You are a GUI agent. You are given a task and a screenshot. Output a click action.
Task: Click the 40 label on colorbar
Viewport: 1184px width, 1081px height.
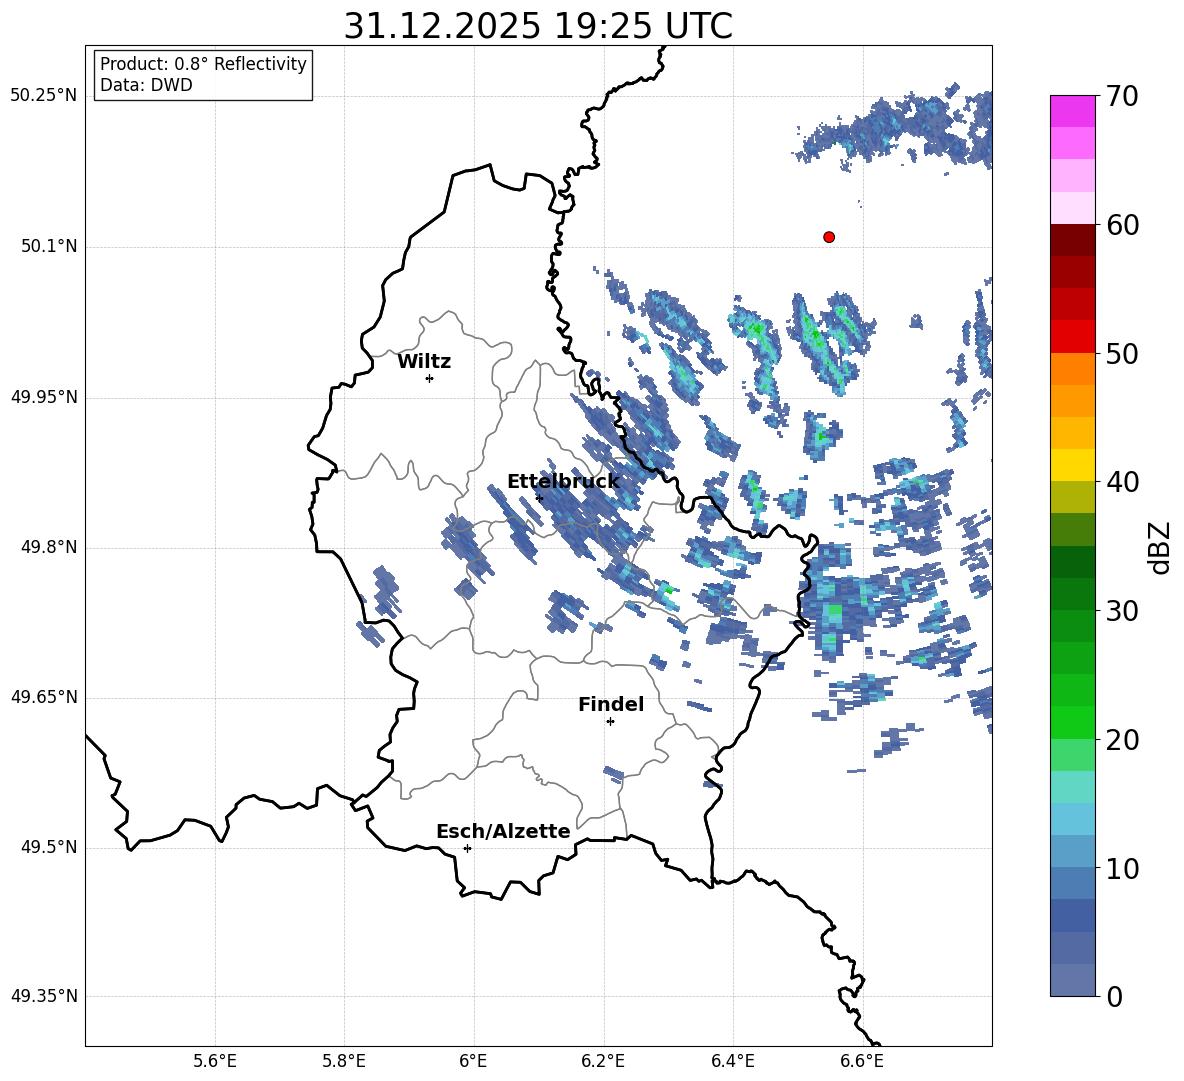click(1122, 482)
